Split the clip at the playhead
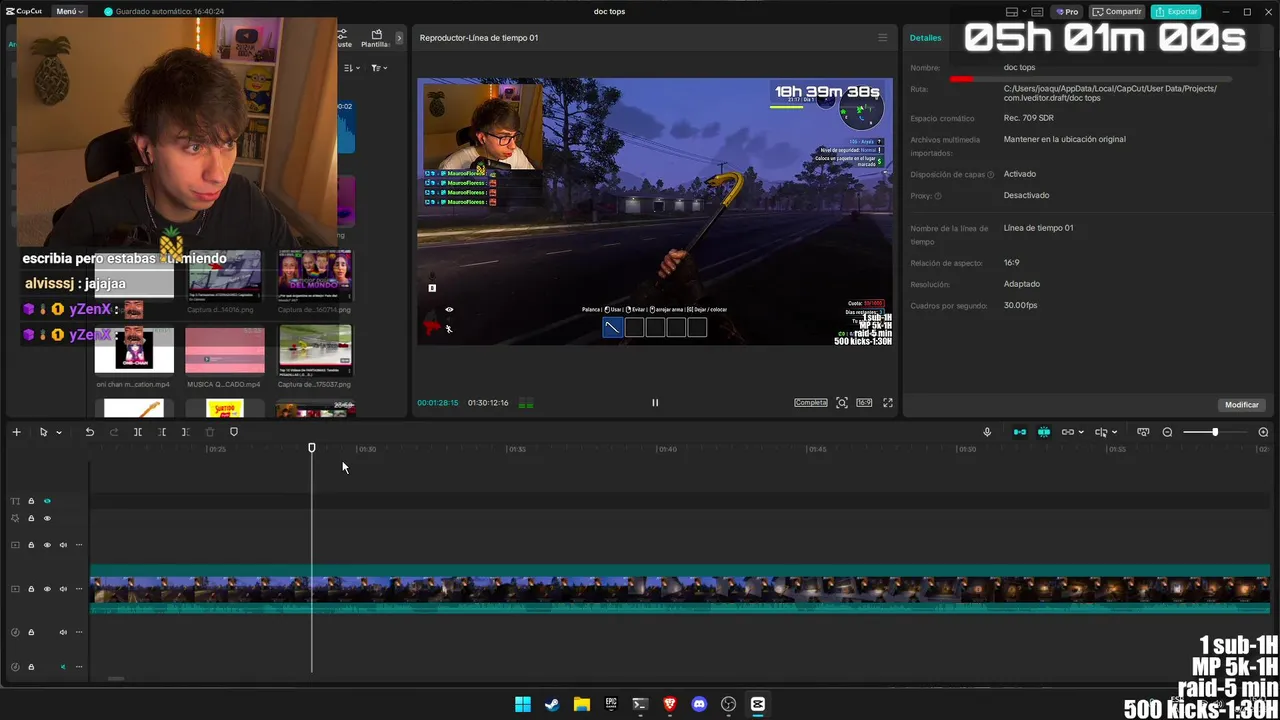This screenshot has height=720, width=1280. (x=138, y=432)
